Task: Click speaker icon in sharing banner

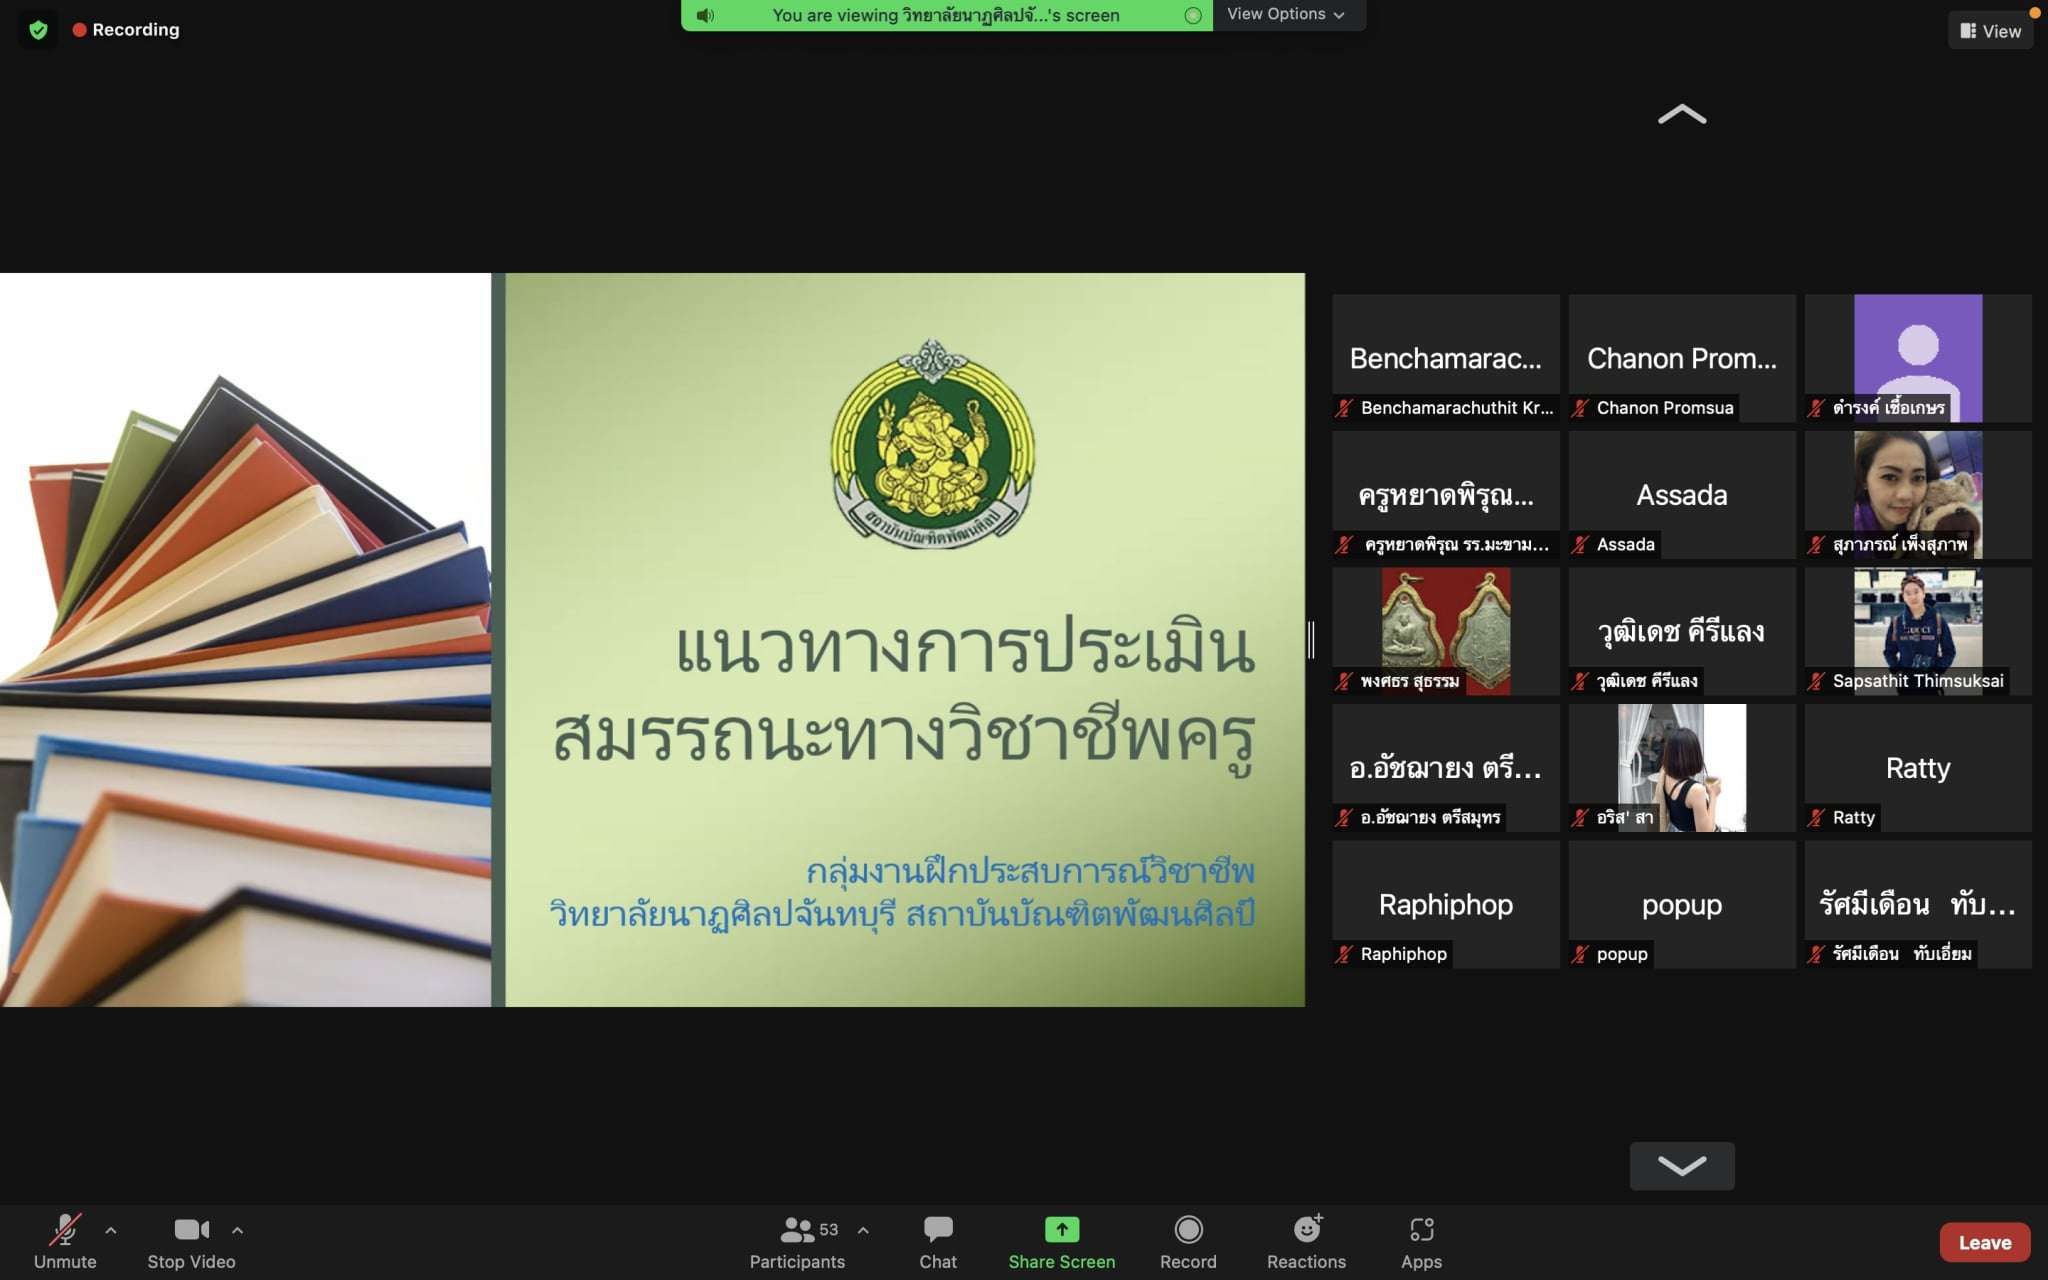Action: pyautogui.click(x=706, y=15)
